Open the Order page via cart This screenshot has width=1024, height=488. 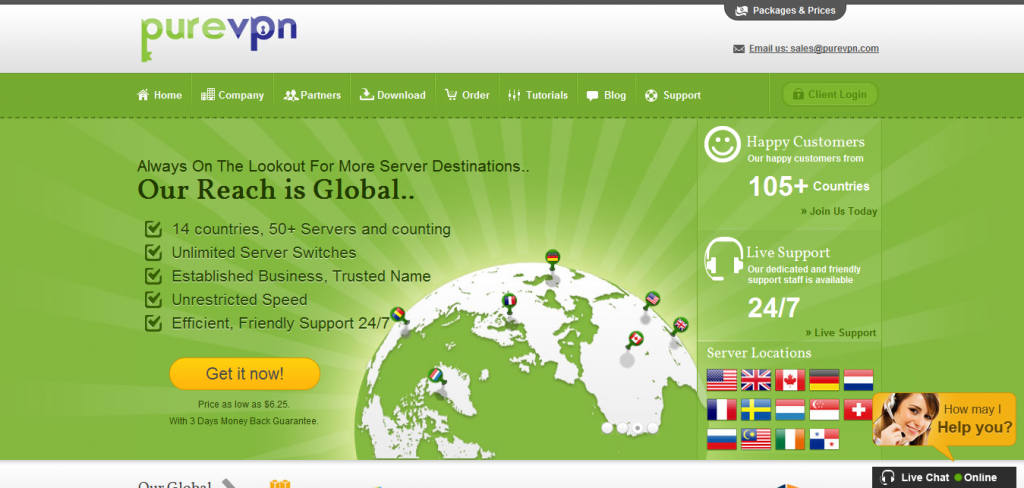(x=468, y=95)
